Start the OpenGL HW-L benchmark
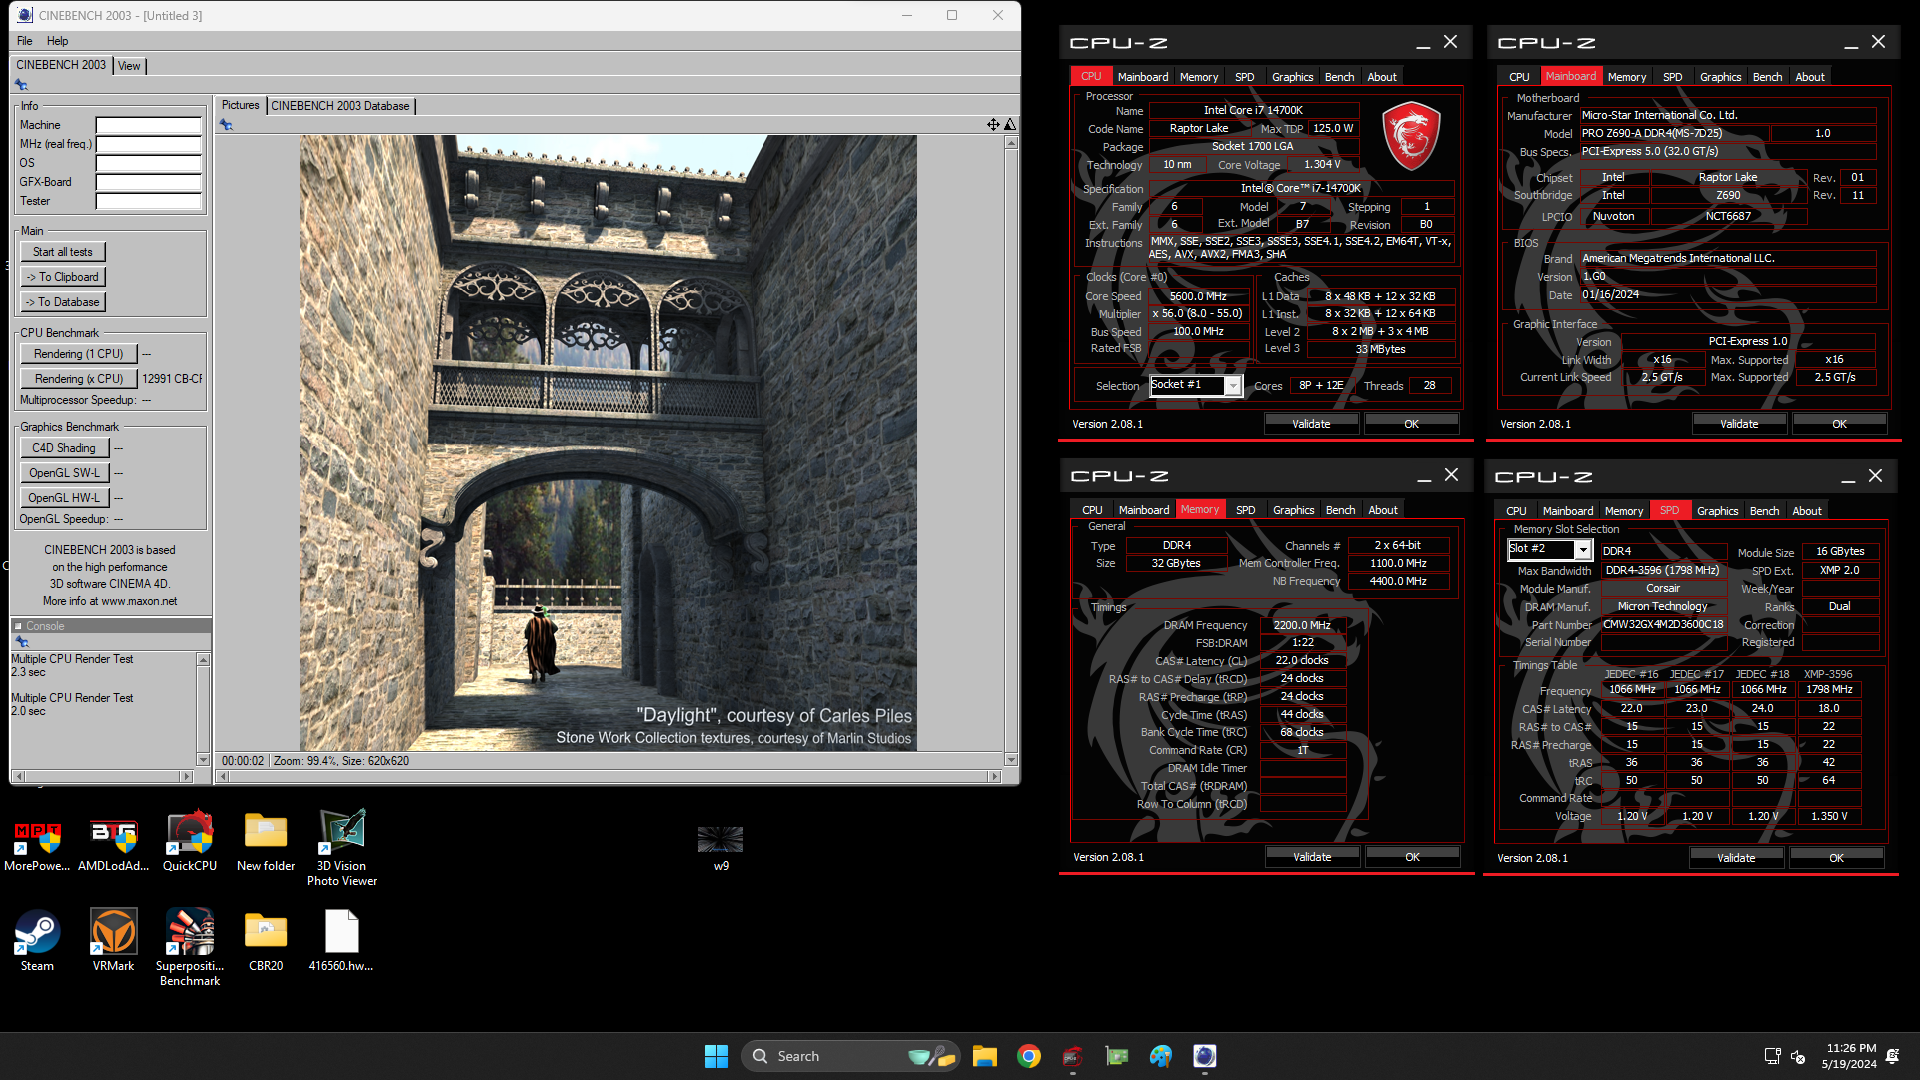The height and width of the screenshot is (1080, 1920). coord(64,498)
